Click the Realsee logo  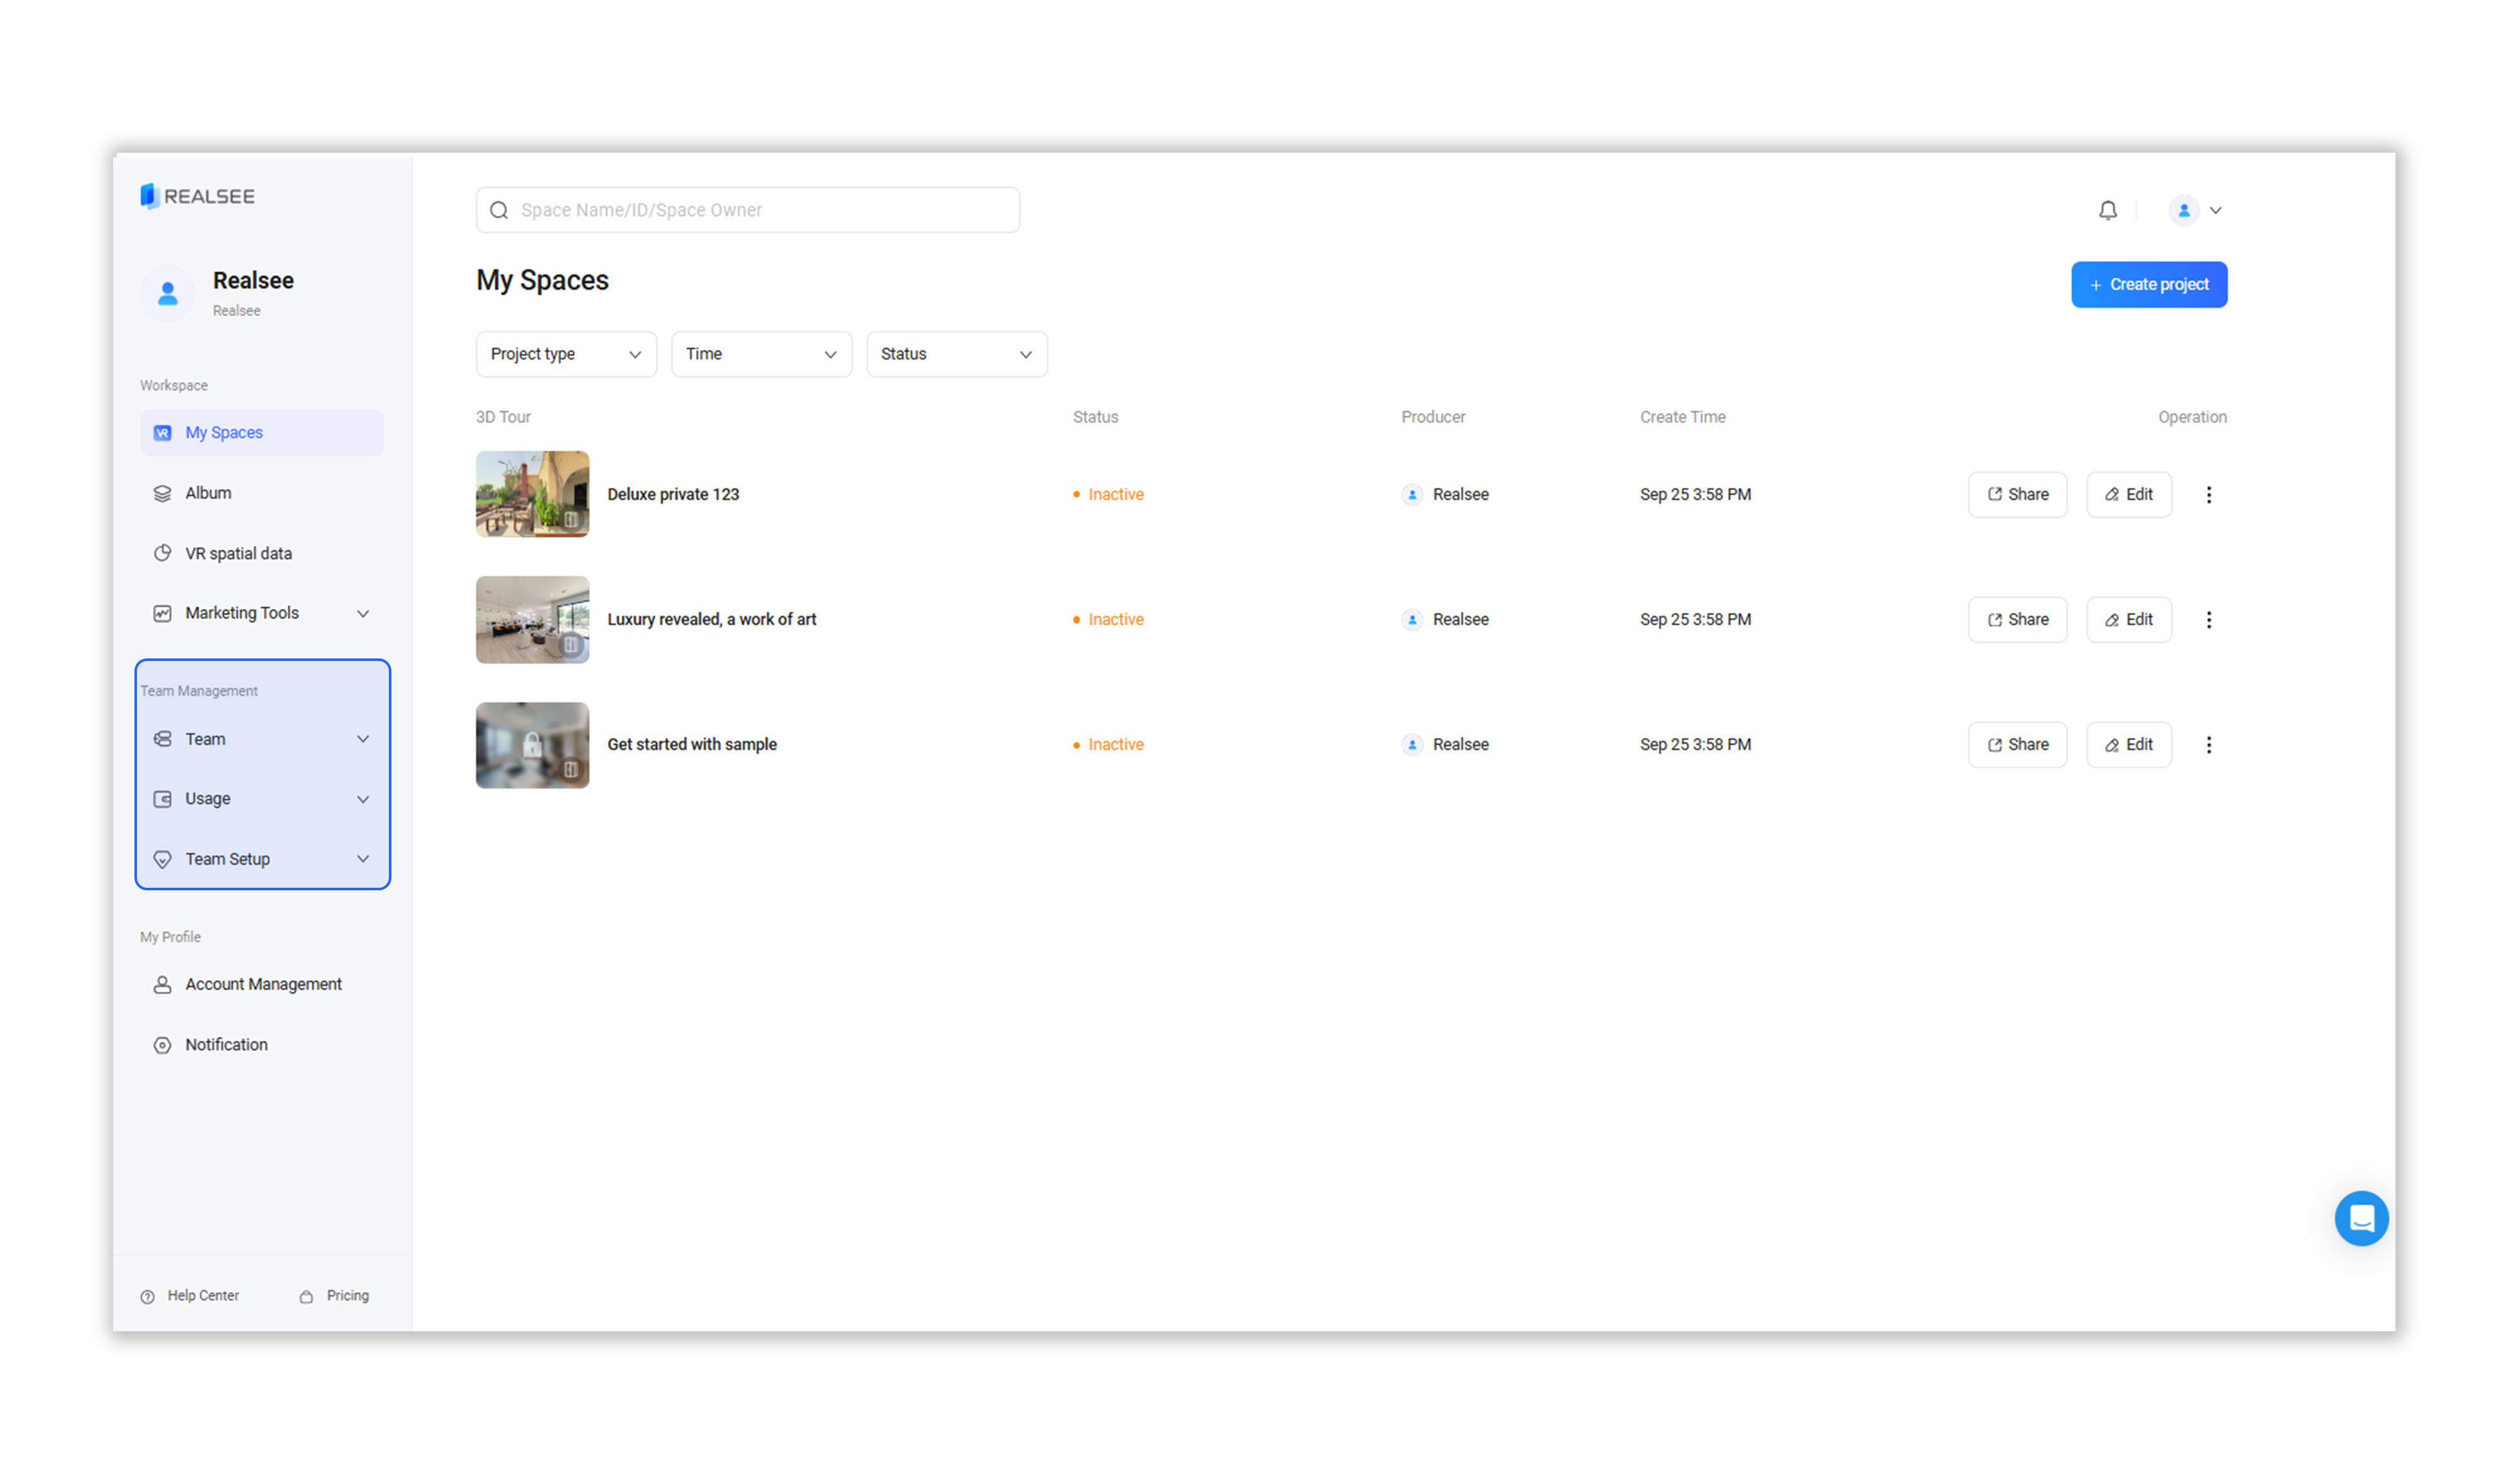click(x=198, y=196)
